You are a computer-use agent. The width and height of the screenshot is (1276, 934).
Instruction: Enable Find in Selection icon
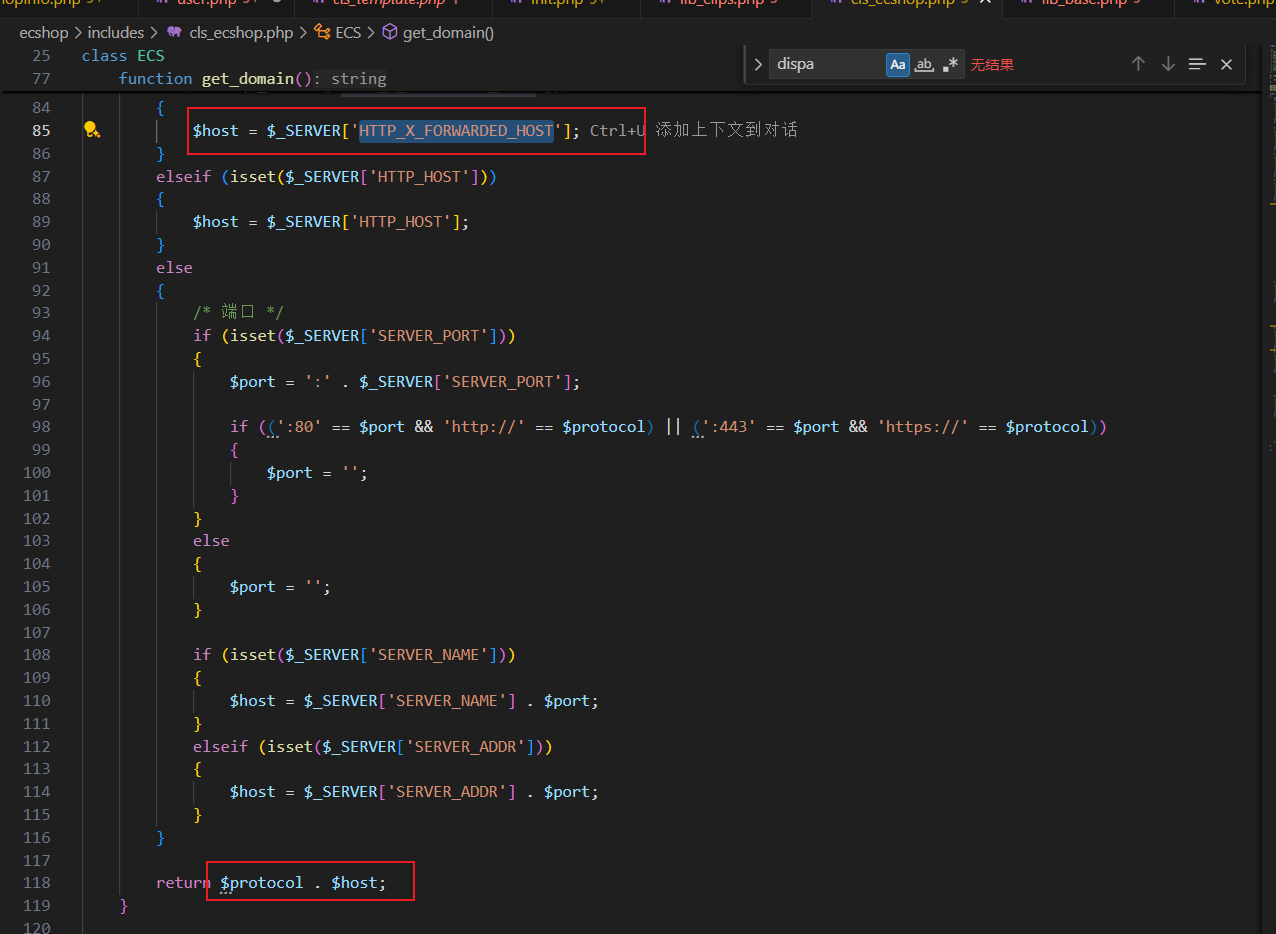[1197, 64]
